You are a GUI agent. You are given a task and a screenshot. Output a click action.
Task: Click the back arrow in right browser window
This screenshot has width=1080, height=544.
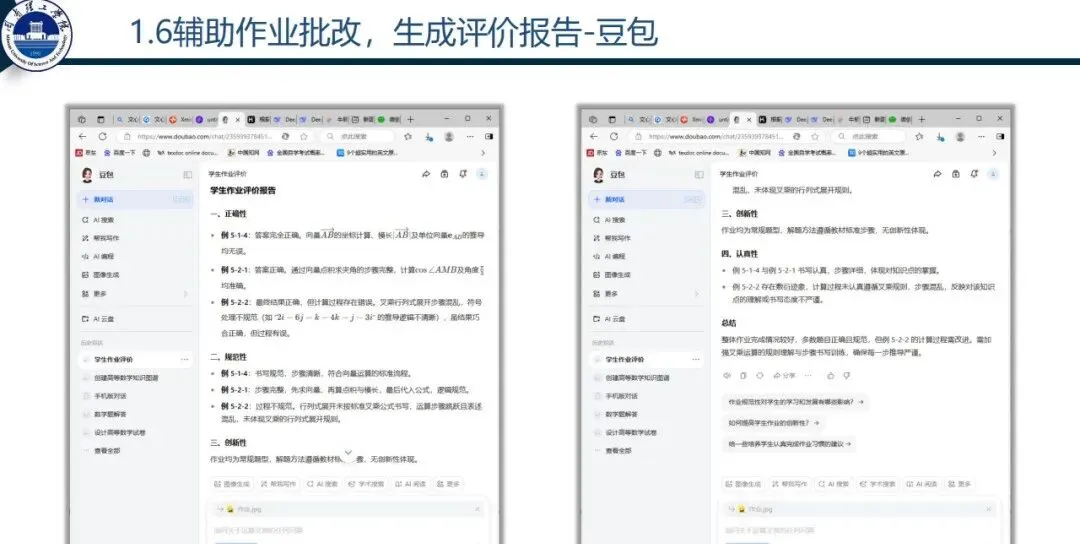click(x=594, y=136)
